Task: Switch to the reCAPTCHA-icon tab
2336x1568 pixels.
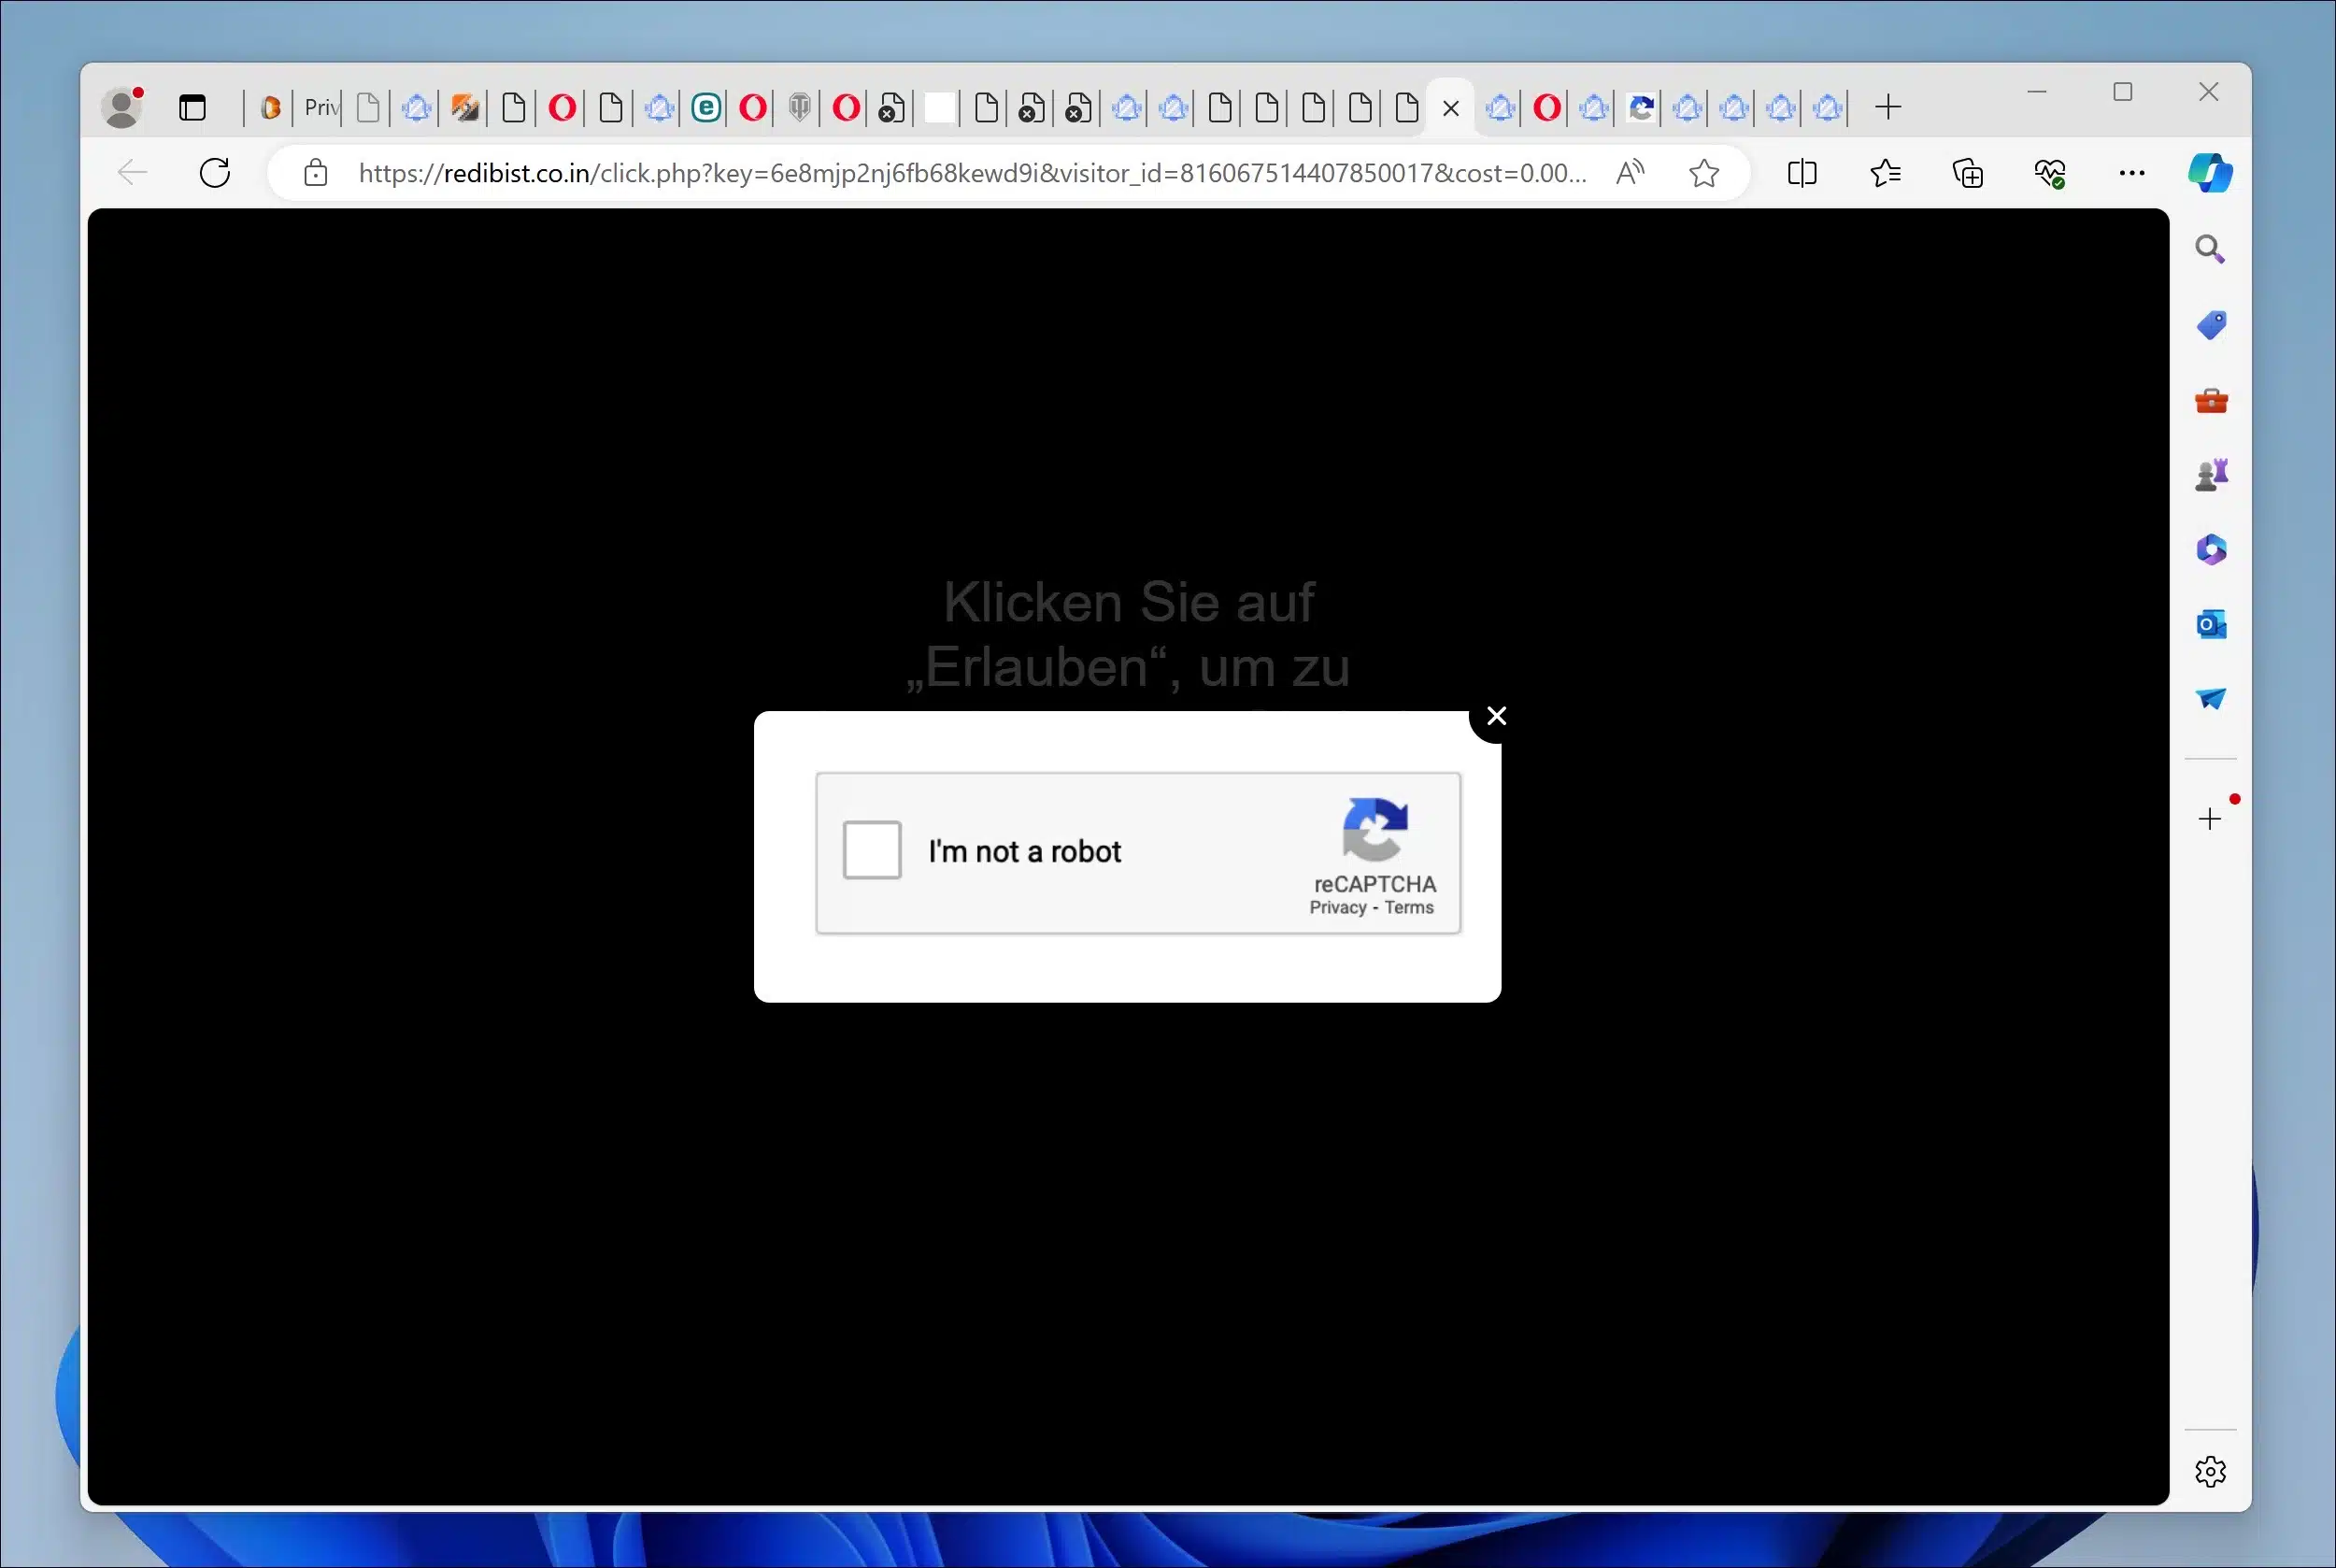Action: pyautogui.click(x=1641, y=108)
